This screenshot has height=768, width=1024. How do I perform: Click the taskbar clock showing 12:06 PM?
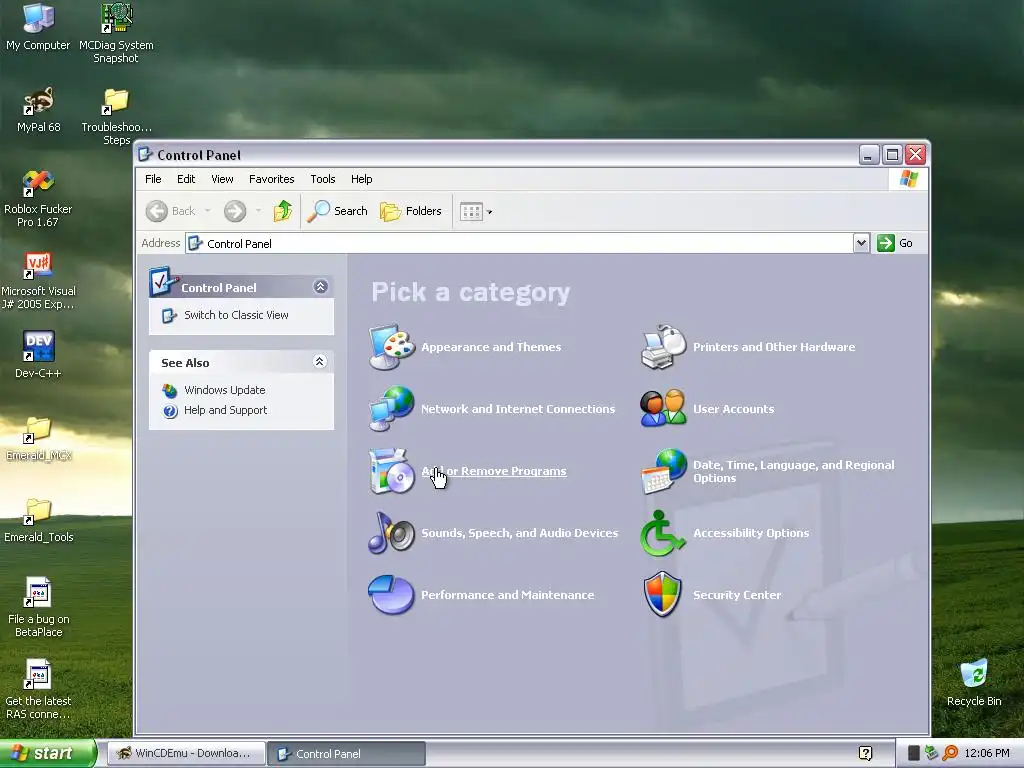click(x=987, y=753)
